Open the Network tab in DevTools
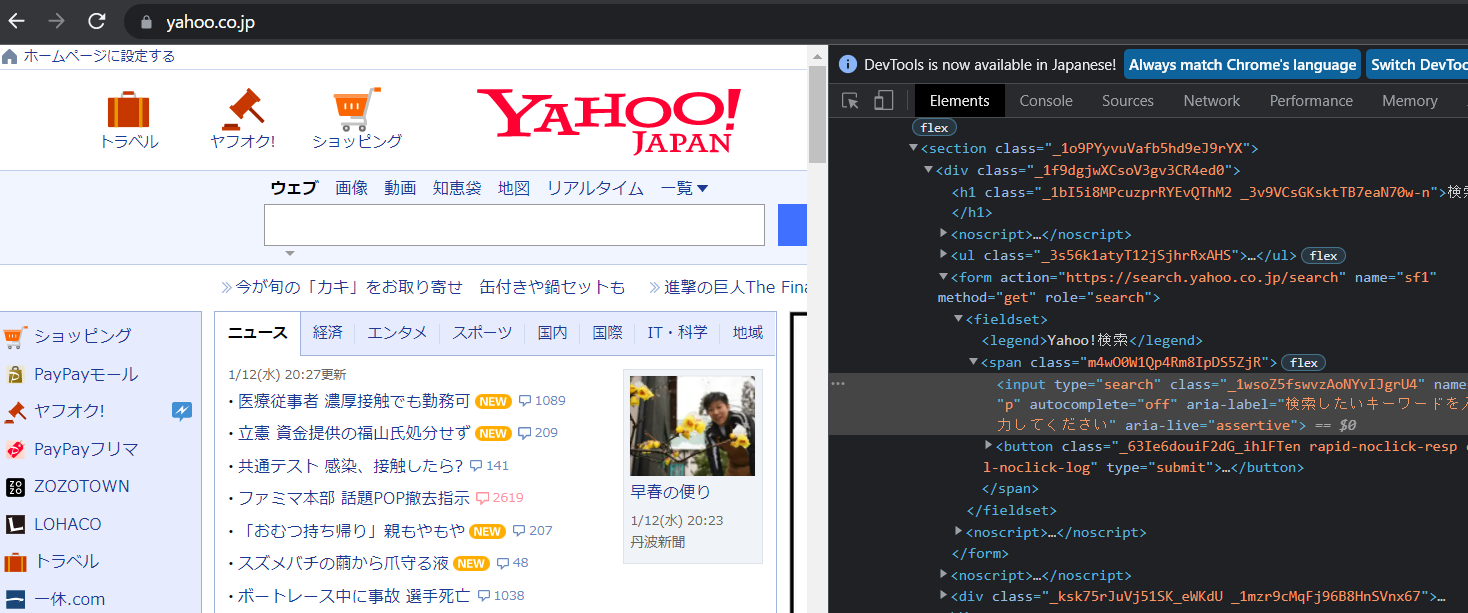 coord(1211,101)
